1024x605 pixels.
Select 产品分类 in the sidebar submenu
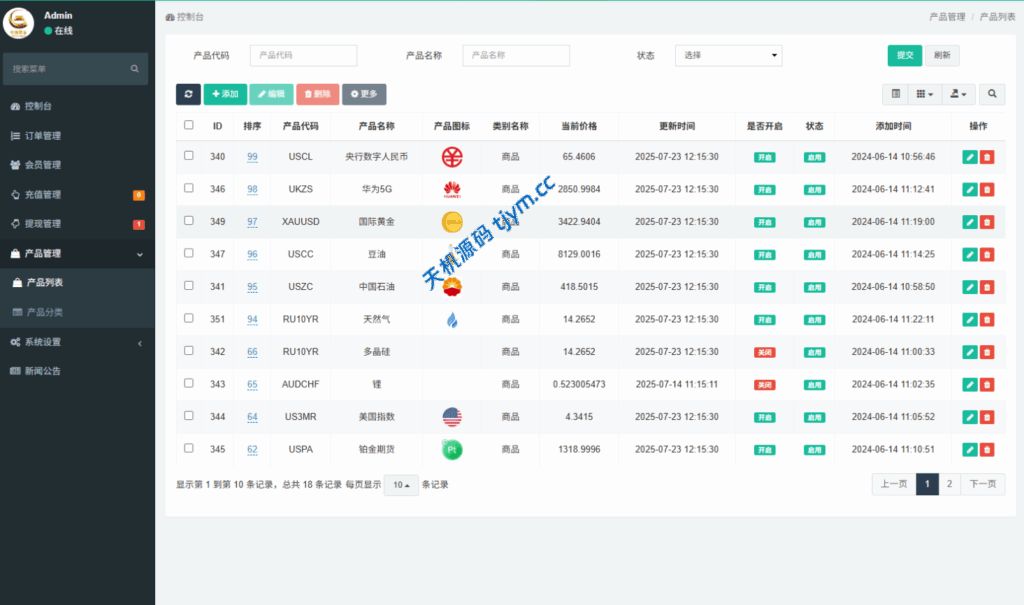[44, 312]
